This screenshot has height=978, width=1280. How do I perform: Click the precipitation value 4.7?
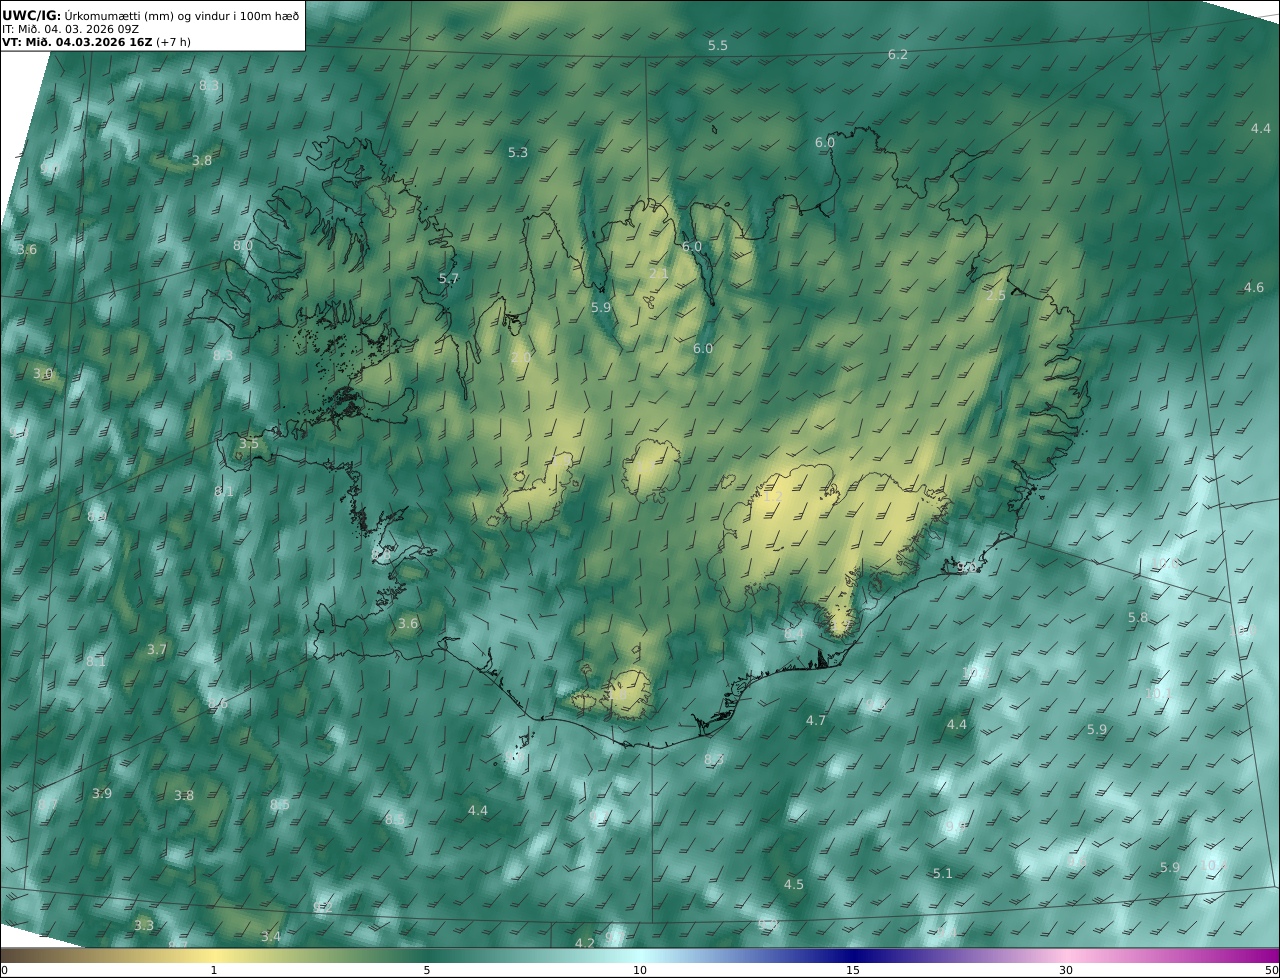click(x=816, y=721)
